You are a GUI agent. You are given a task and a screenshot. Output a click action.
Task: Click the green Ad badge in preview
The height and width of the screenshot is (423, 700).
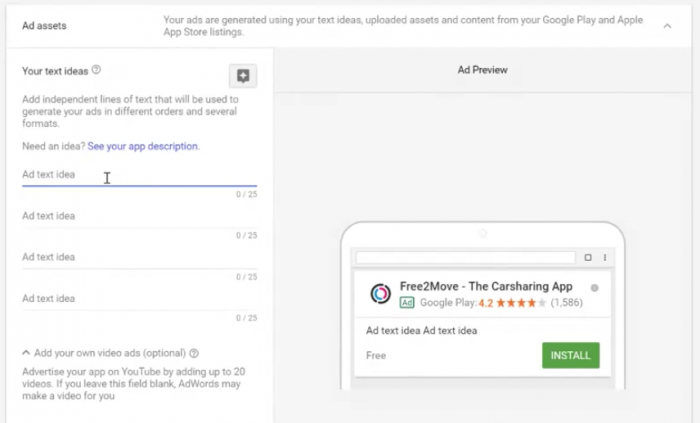pos(407,302)
